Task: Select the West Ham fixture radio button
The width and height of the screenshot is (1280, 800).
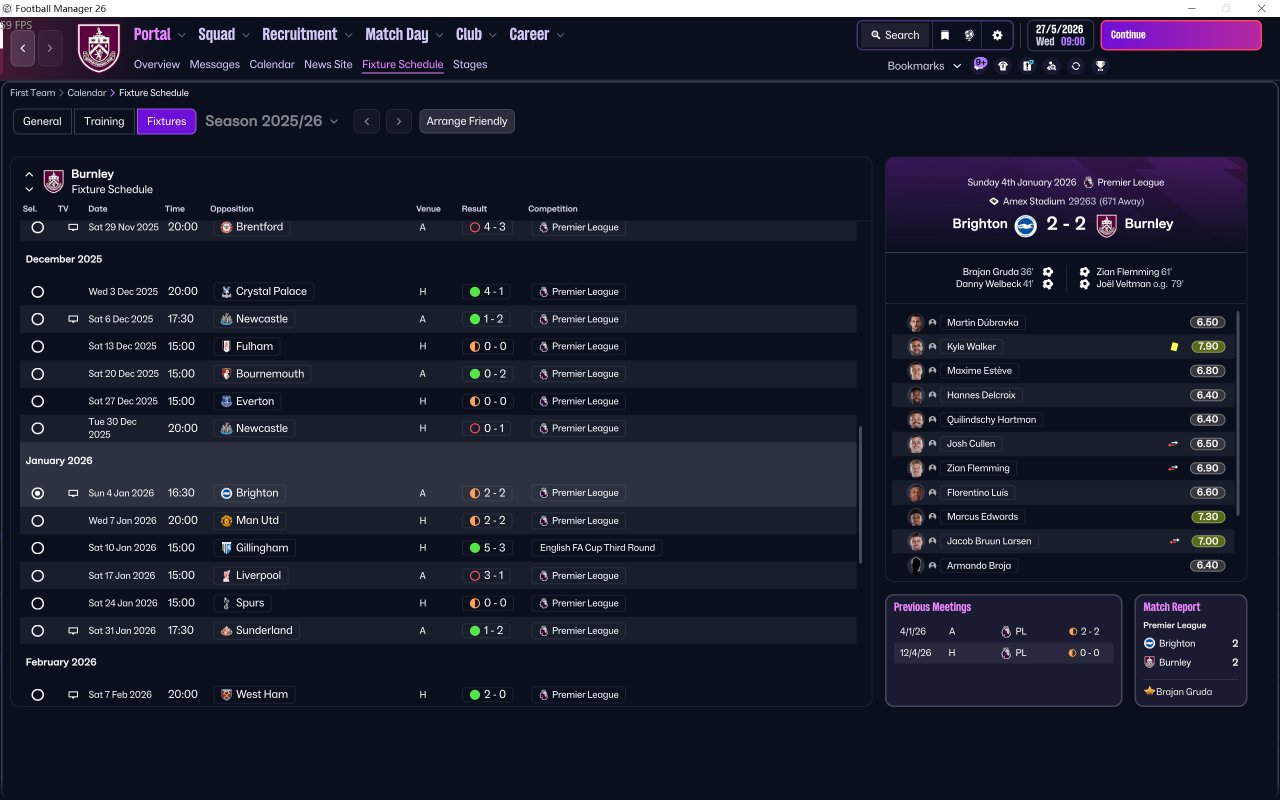Action: [x=37, y=695]
